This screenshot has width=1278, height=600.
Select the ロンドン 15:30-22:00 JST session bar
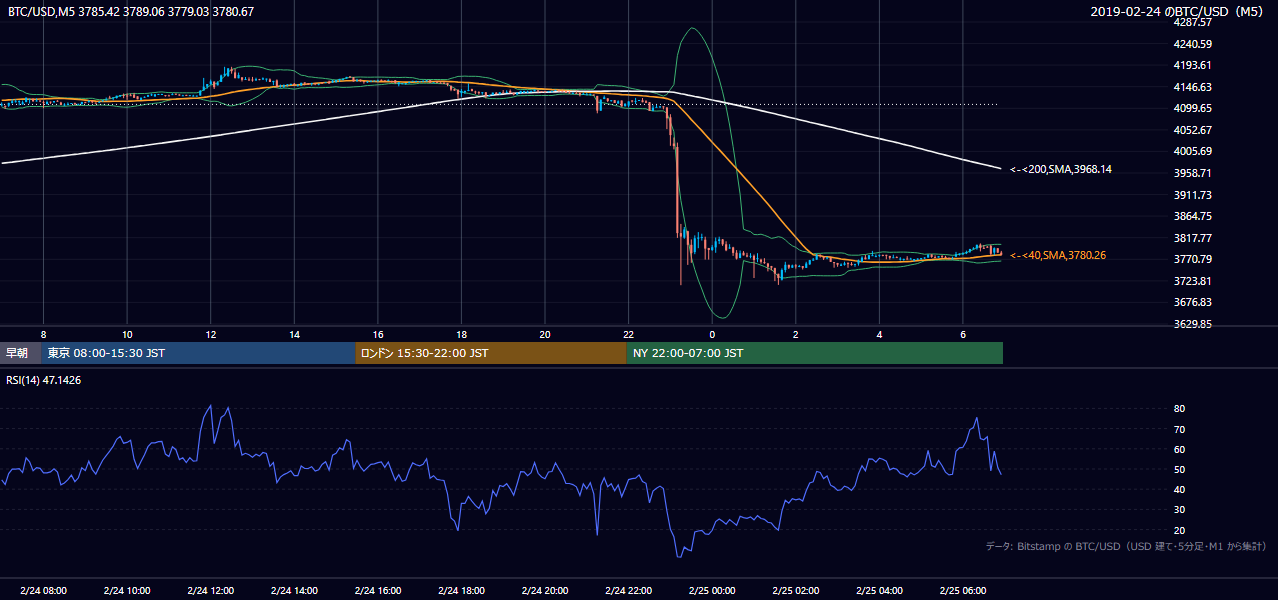[x=491, y=353]
